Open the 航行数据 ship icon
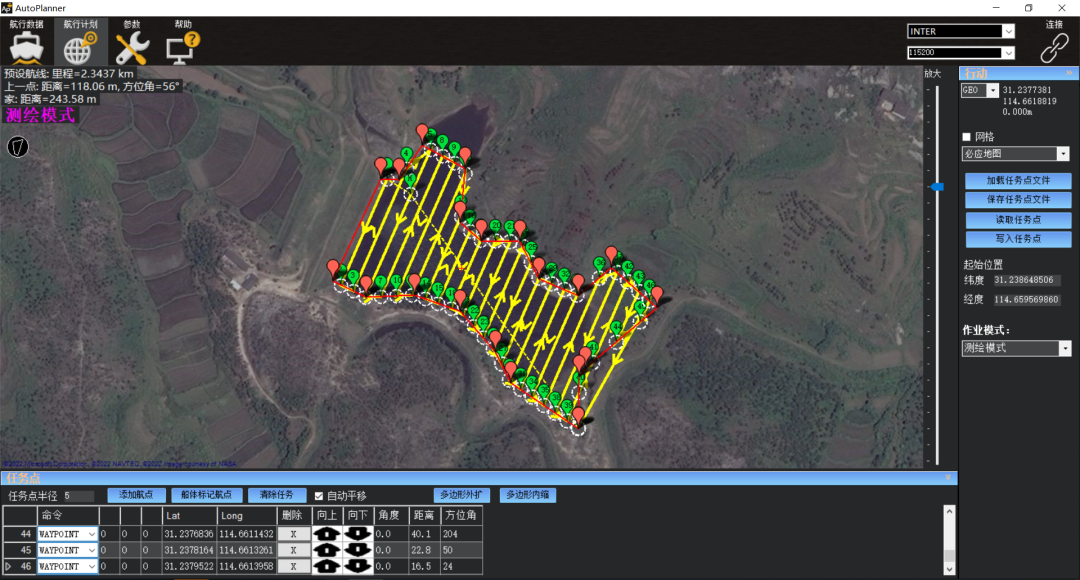 [x=27, y=47]
